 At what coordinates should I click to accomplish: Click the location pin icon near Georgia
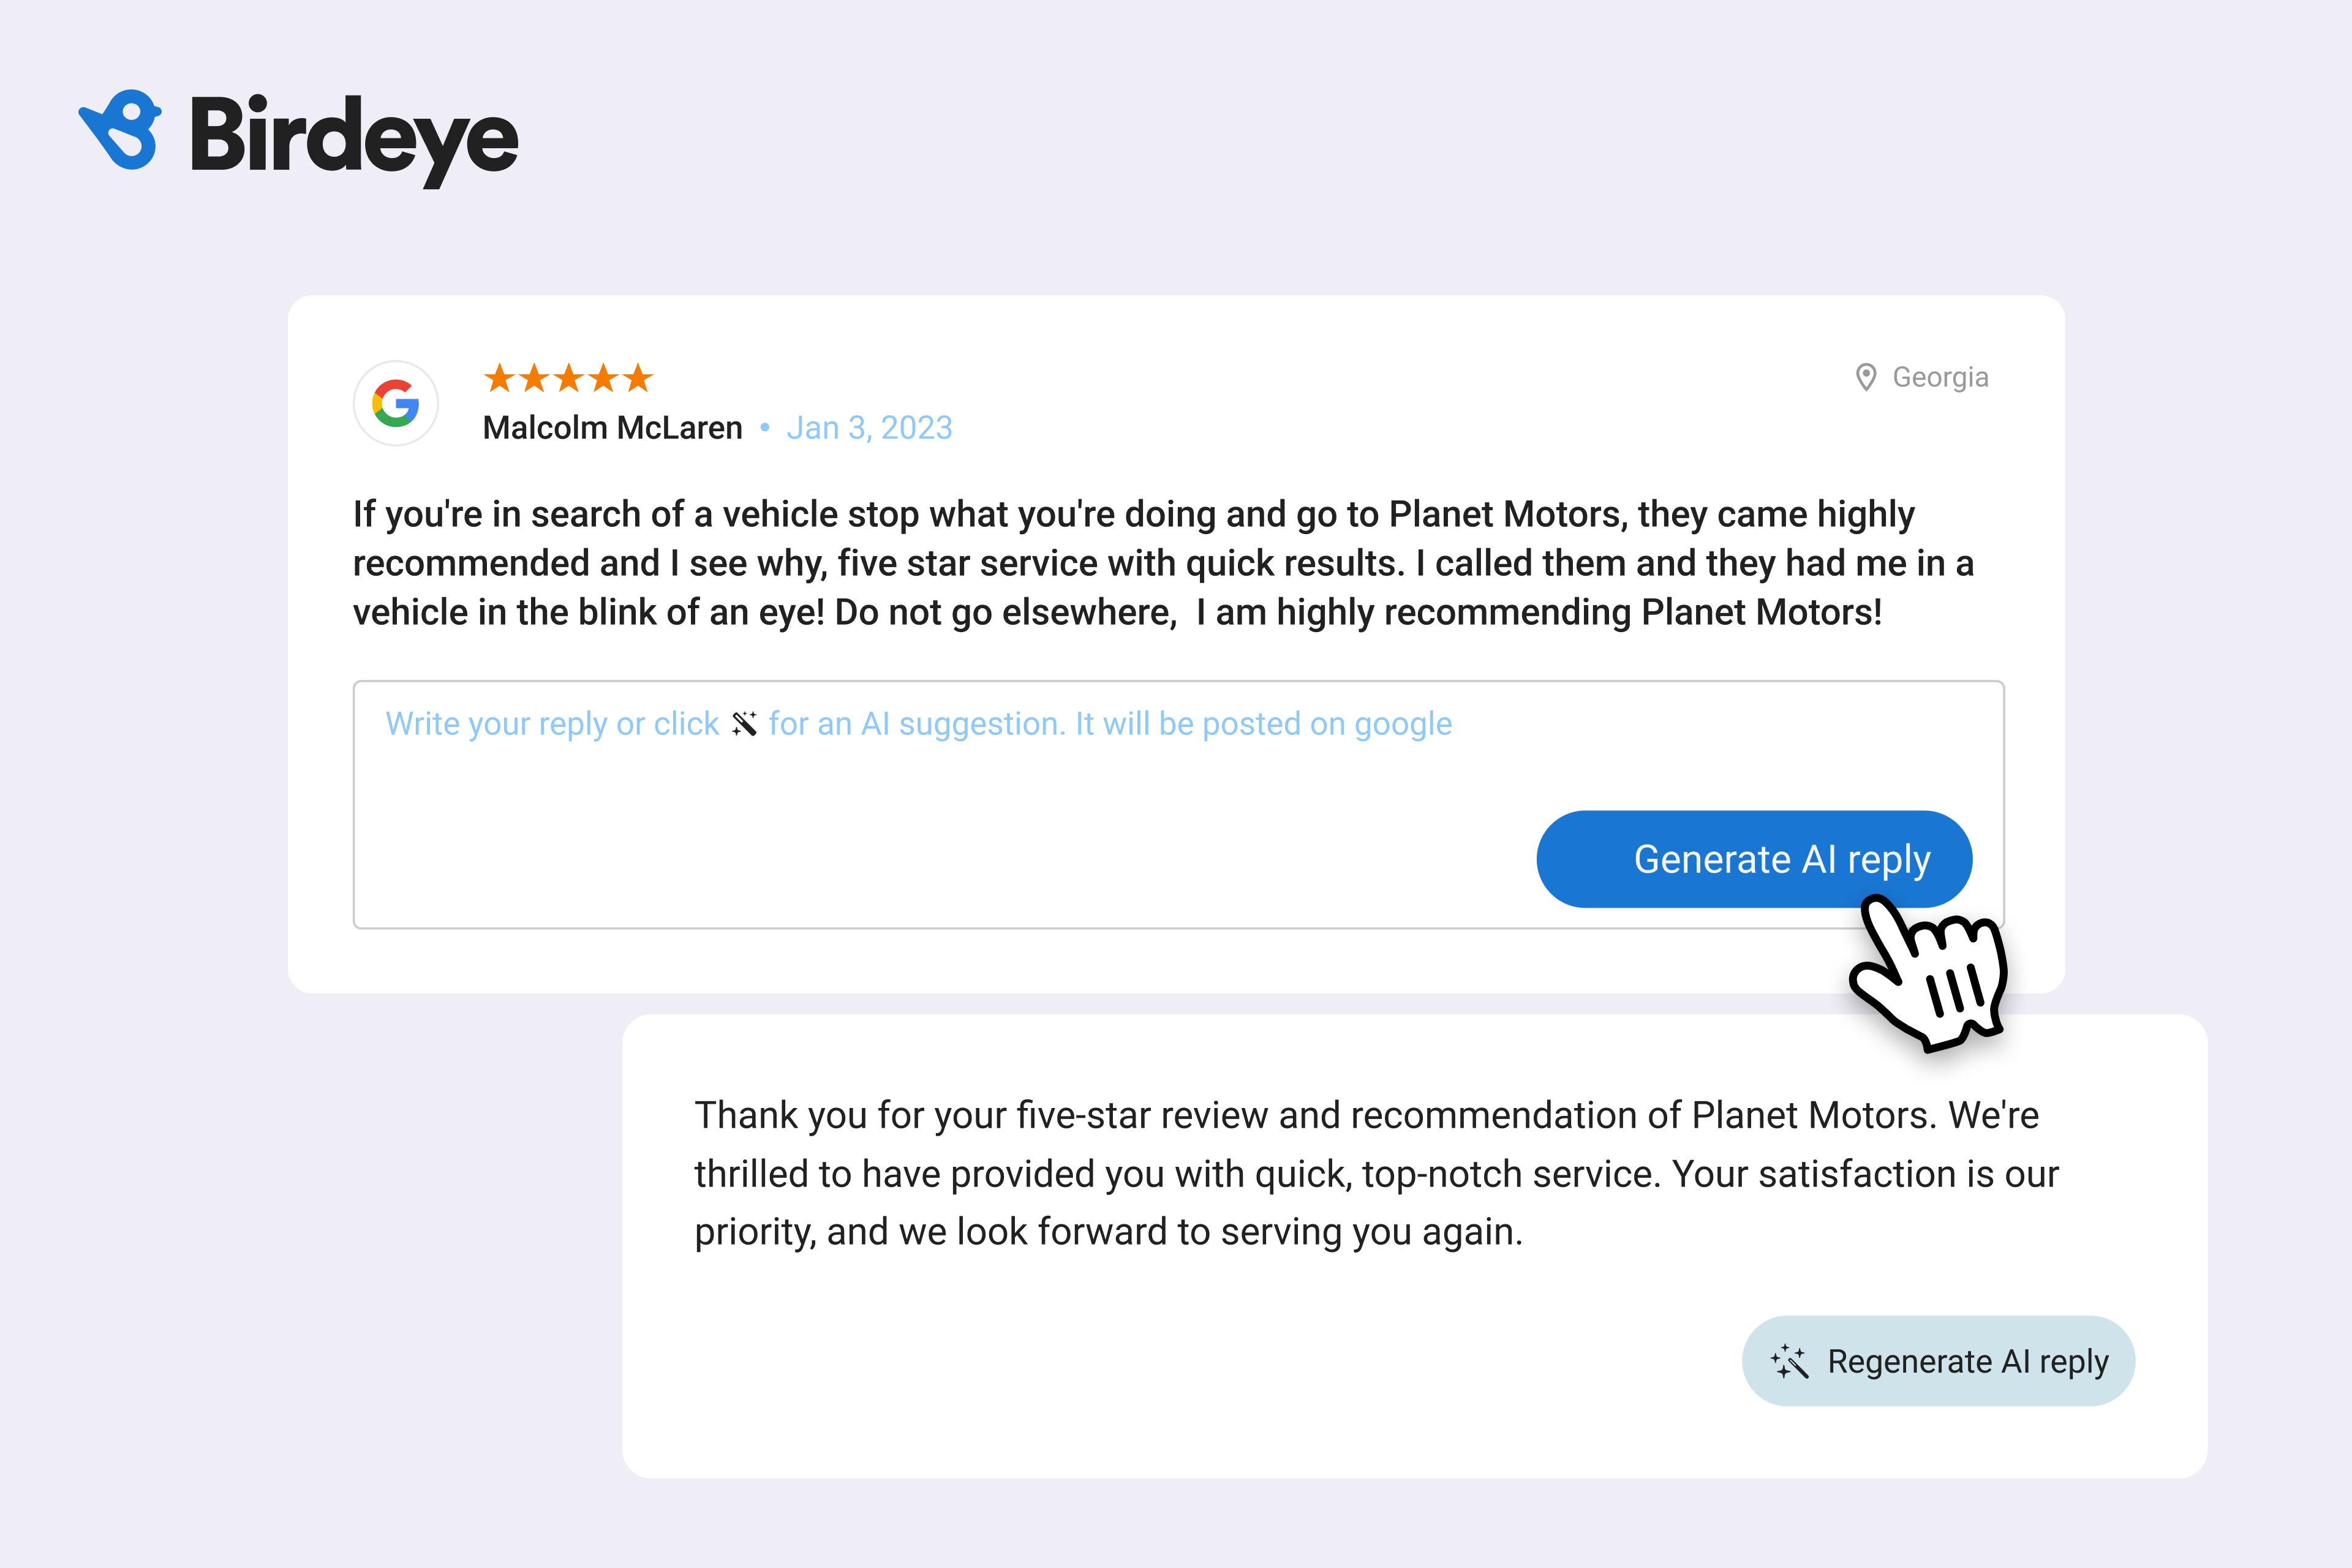tap(1866, 377)
